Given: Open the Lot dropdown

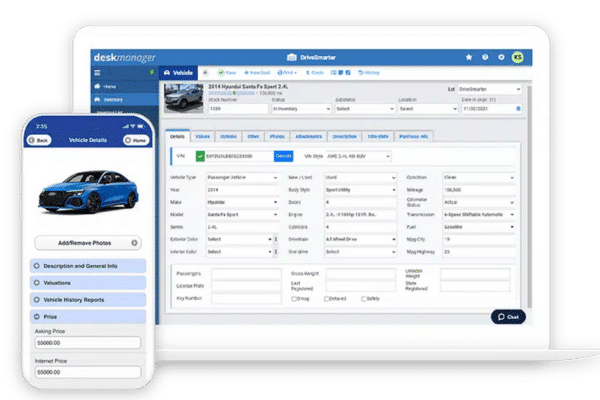Looking at the screenshot, I should pyautogui.click(x=489, y=89).
